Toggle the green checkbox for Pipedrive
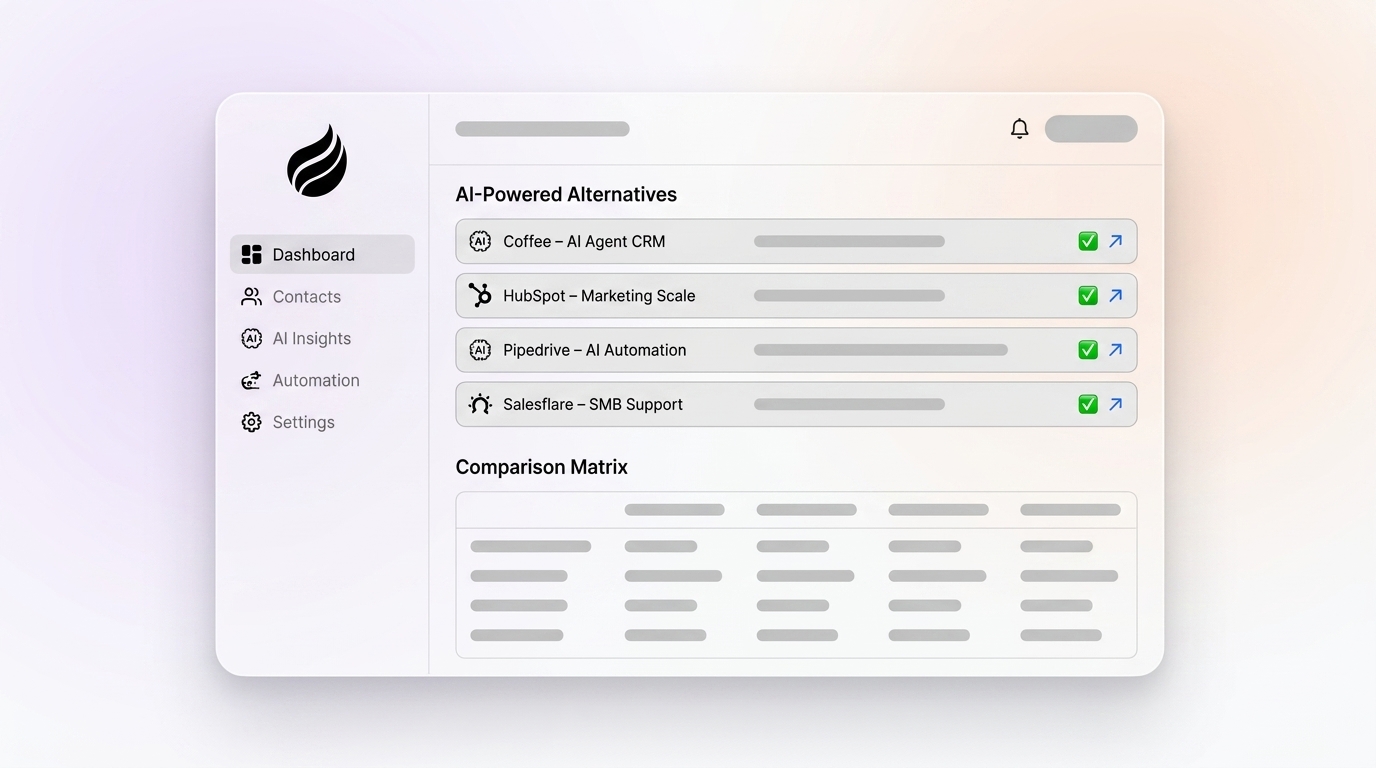1376x768 pixels. coord(1088,350)
